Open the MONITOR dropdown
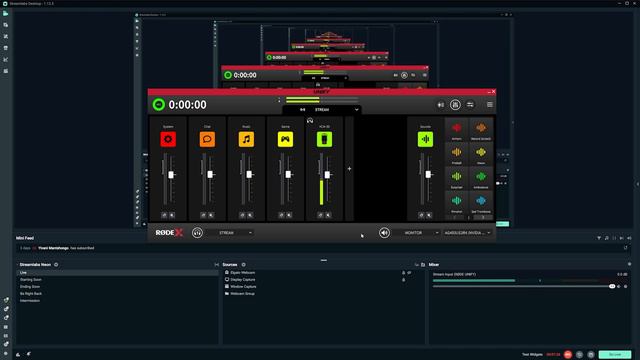Image resolution: width=640 pixels, height=360 pixels. point(416,233)
